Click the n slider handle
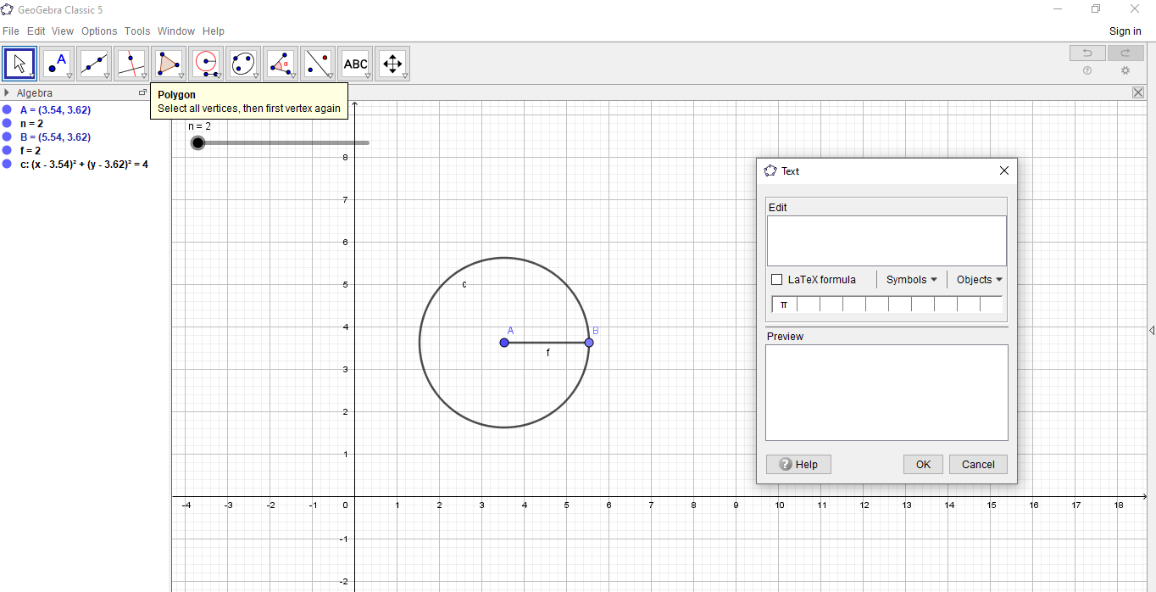 pyautogui.click(x=198, y=143)
